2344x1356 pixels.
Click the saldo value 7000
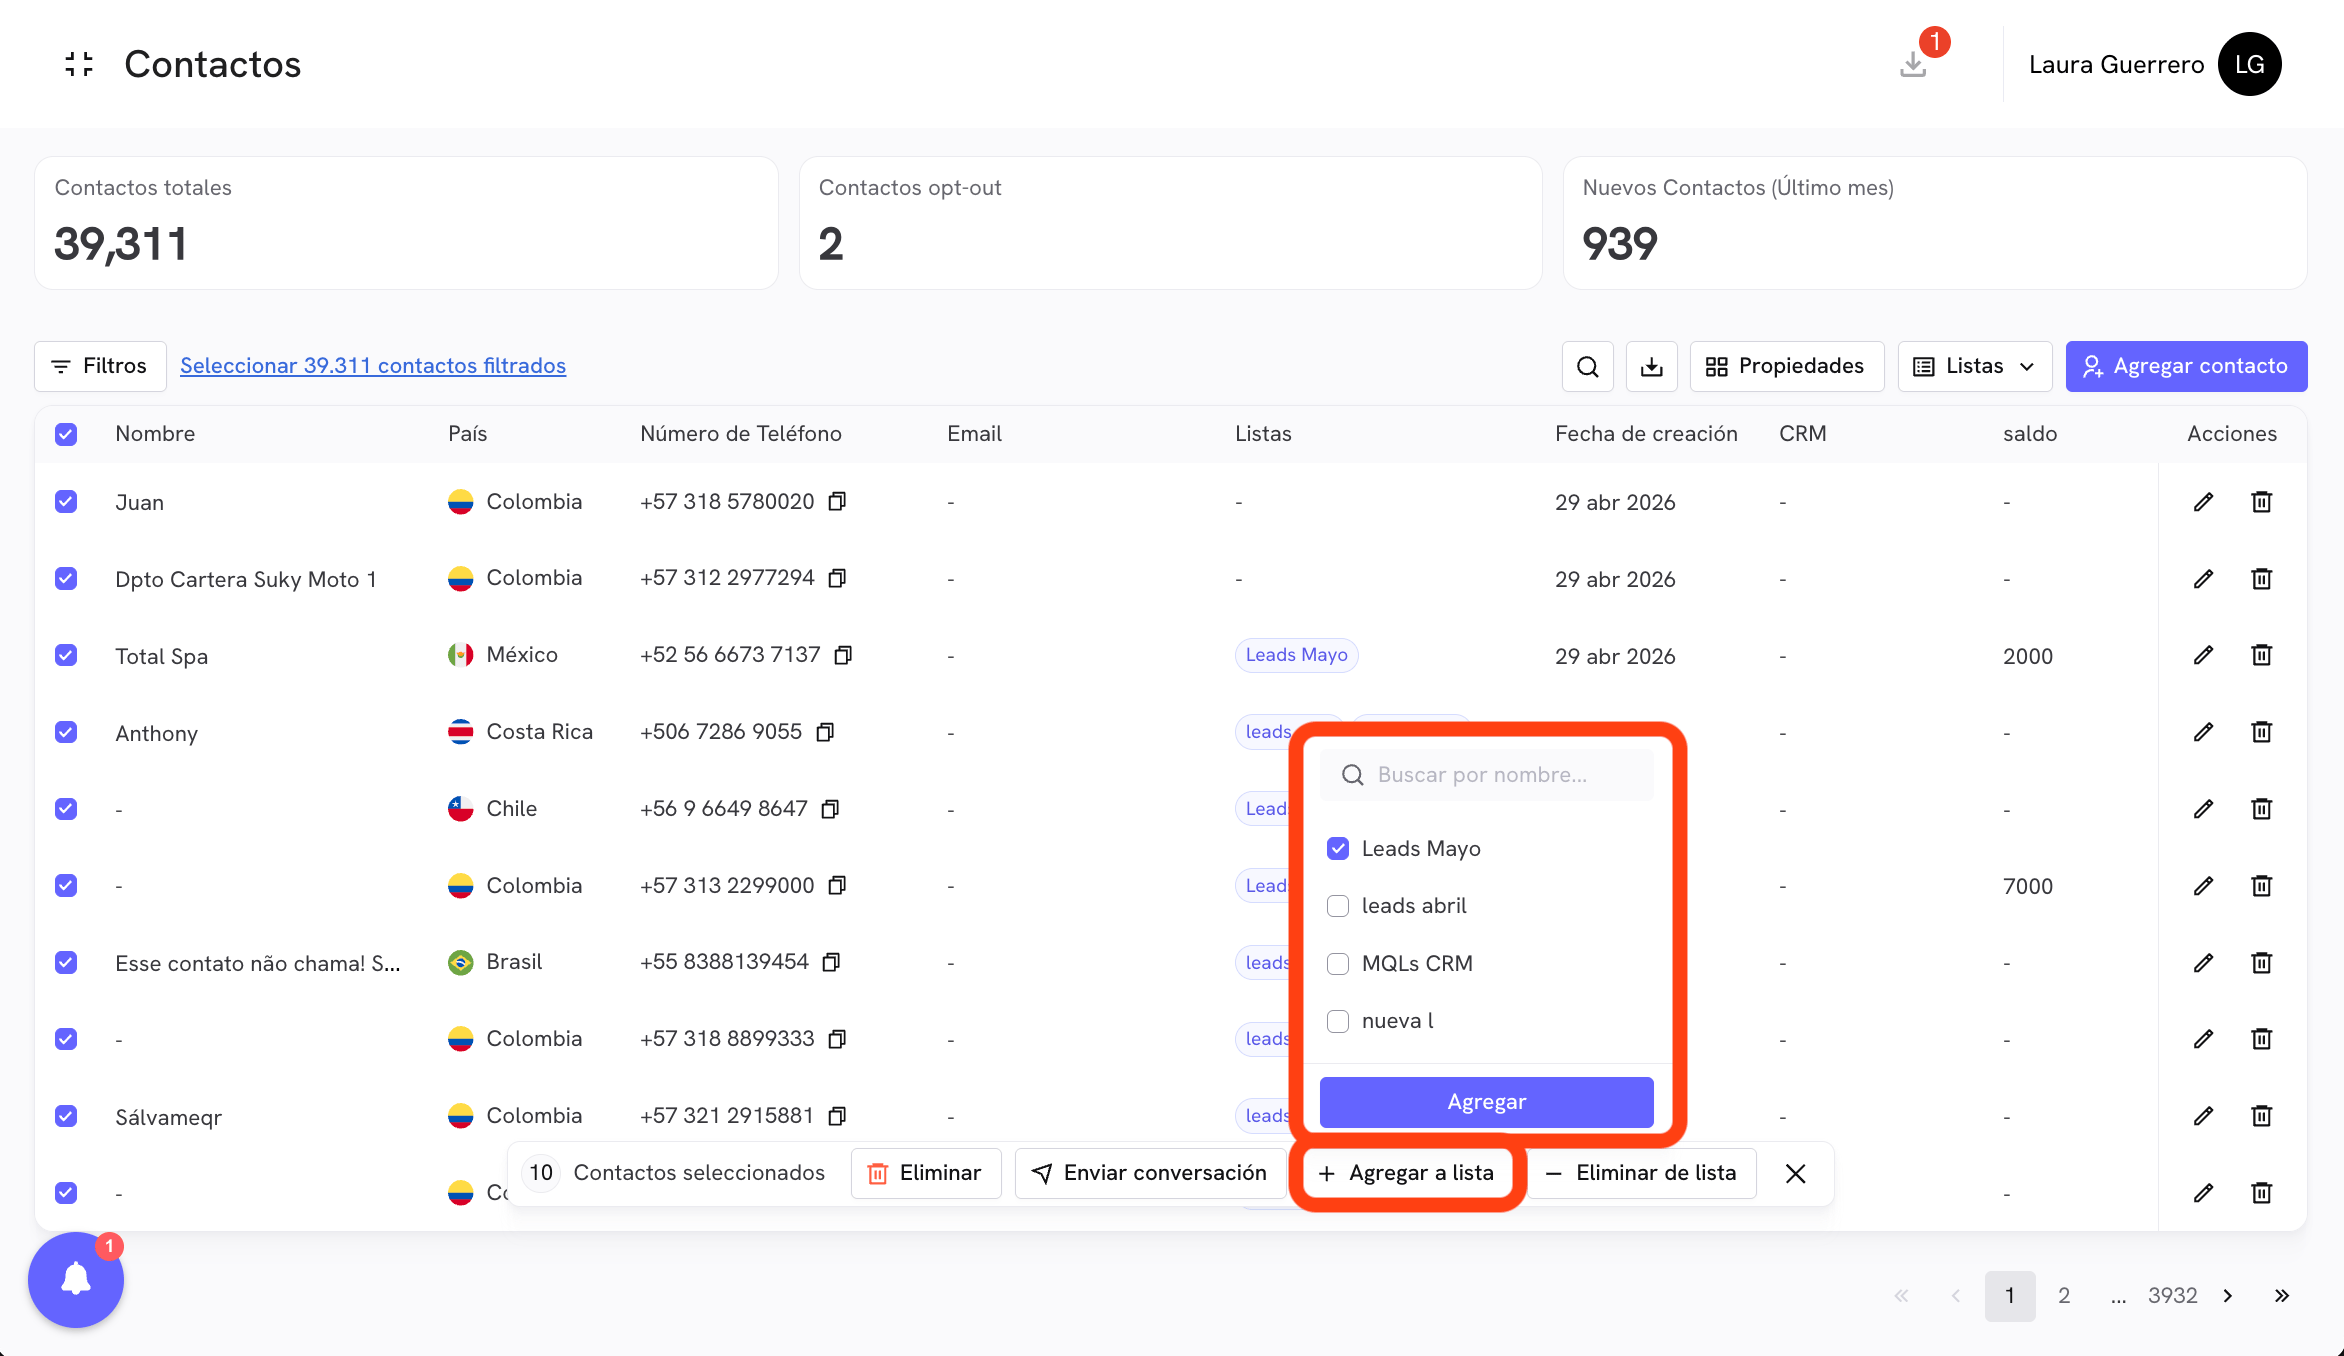coord(2027,886)
